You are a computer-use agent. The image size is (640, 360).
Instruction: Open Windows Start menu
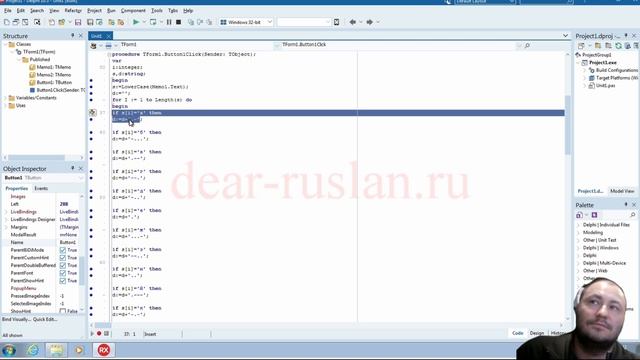[x=9, y=350]
